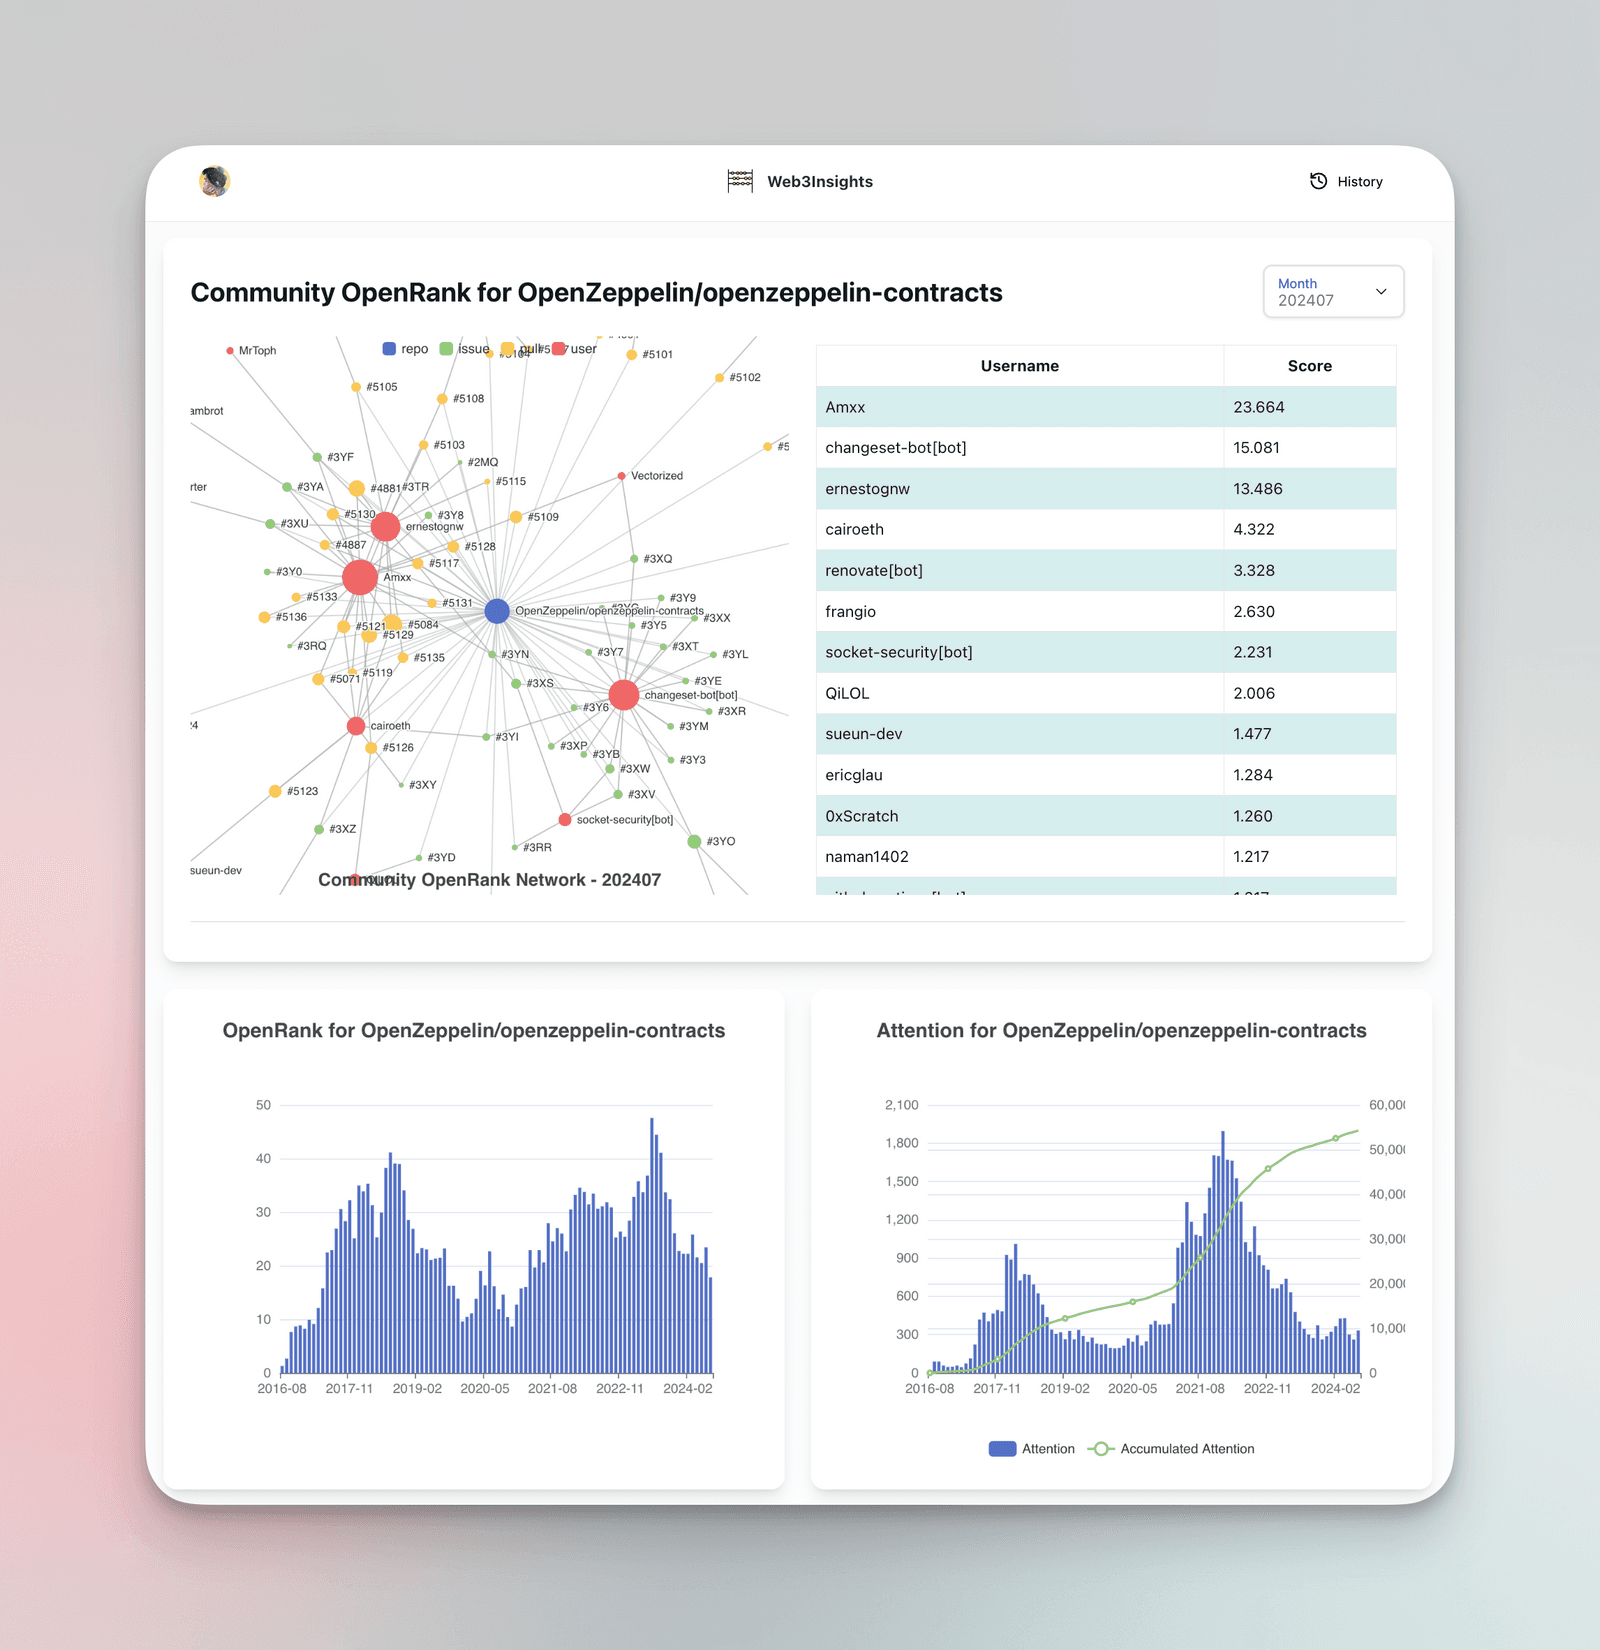1600x1650 pixels.
Task: Open the Month 202407 dropdown
Action: 1333,292
